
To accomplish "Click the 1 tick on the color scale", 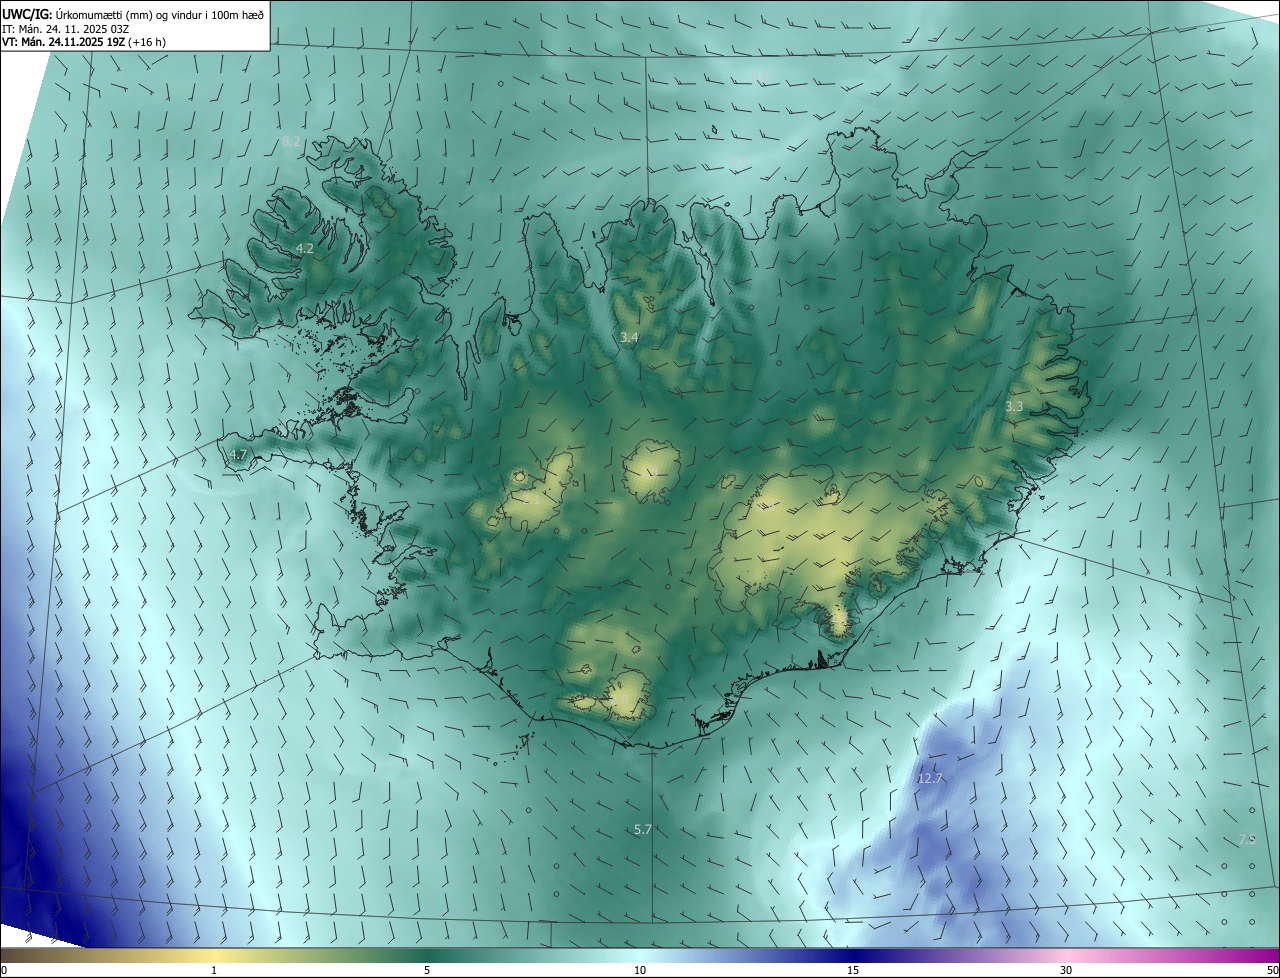I will click(x=214, y=970).
